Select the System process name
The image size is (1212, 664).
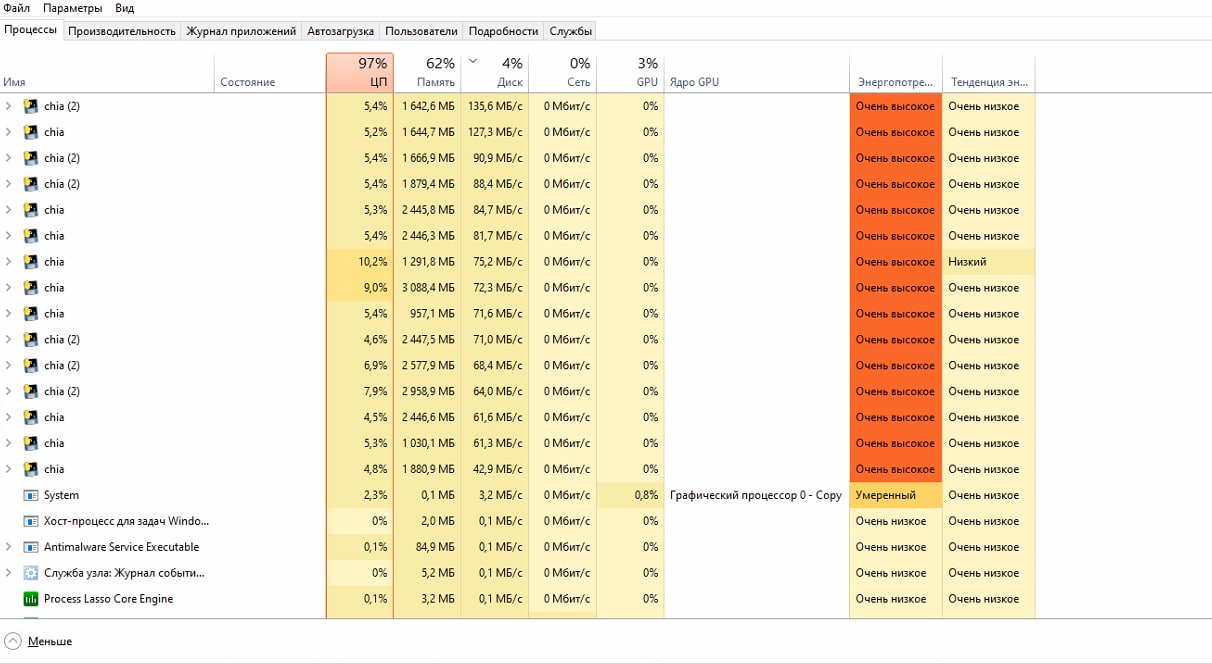(x=61, y=495)
